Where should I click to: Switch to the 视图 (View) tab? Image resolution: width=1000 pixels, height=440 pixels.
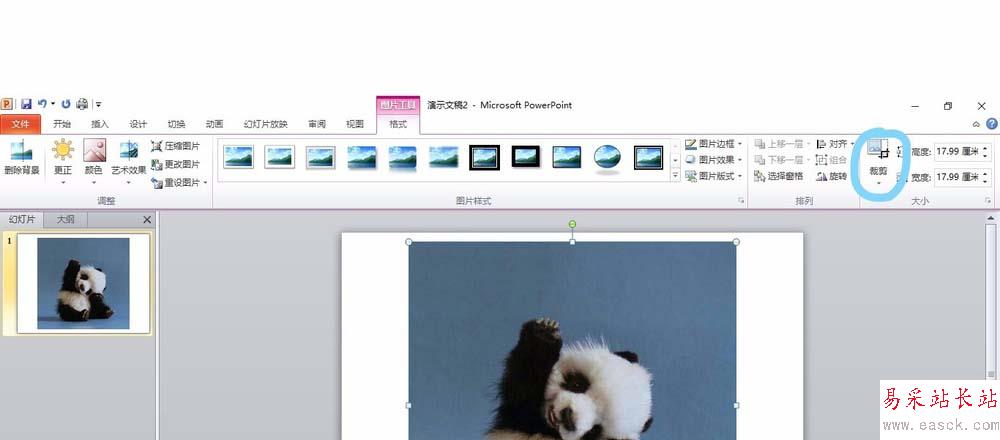355,124
